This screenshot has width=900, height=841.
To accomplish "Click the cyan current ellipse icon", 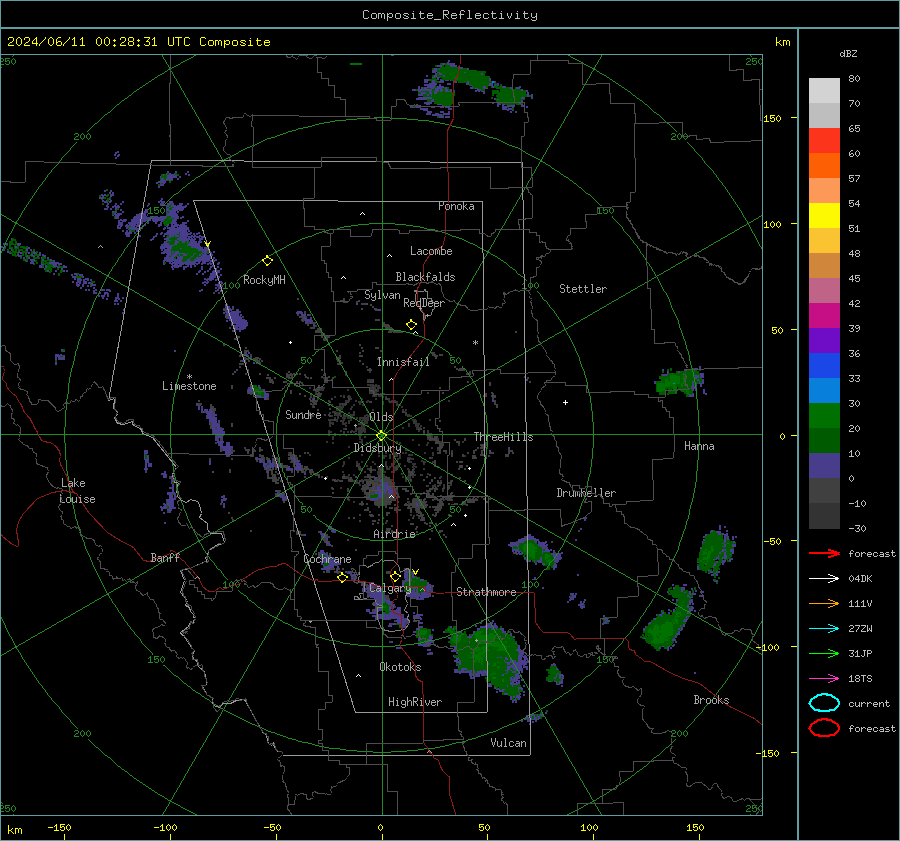I will [824, 703].
